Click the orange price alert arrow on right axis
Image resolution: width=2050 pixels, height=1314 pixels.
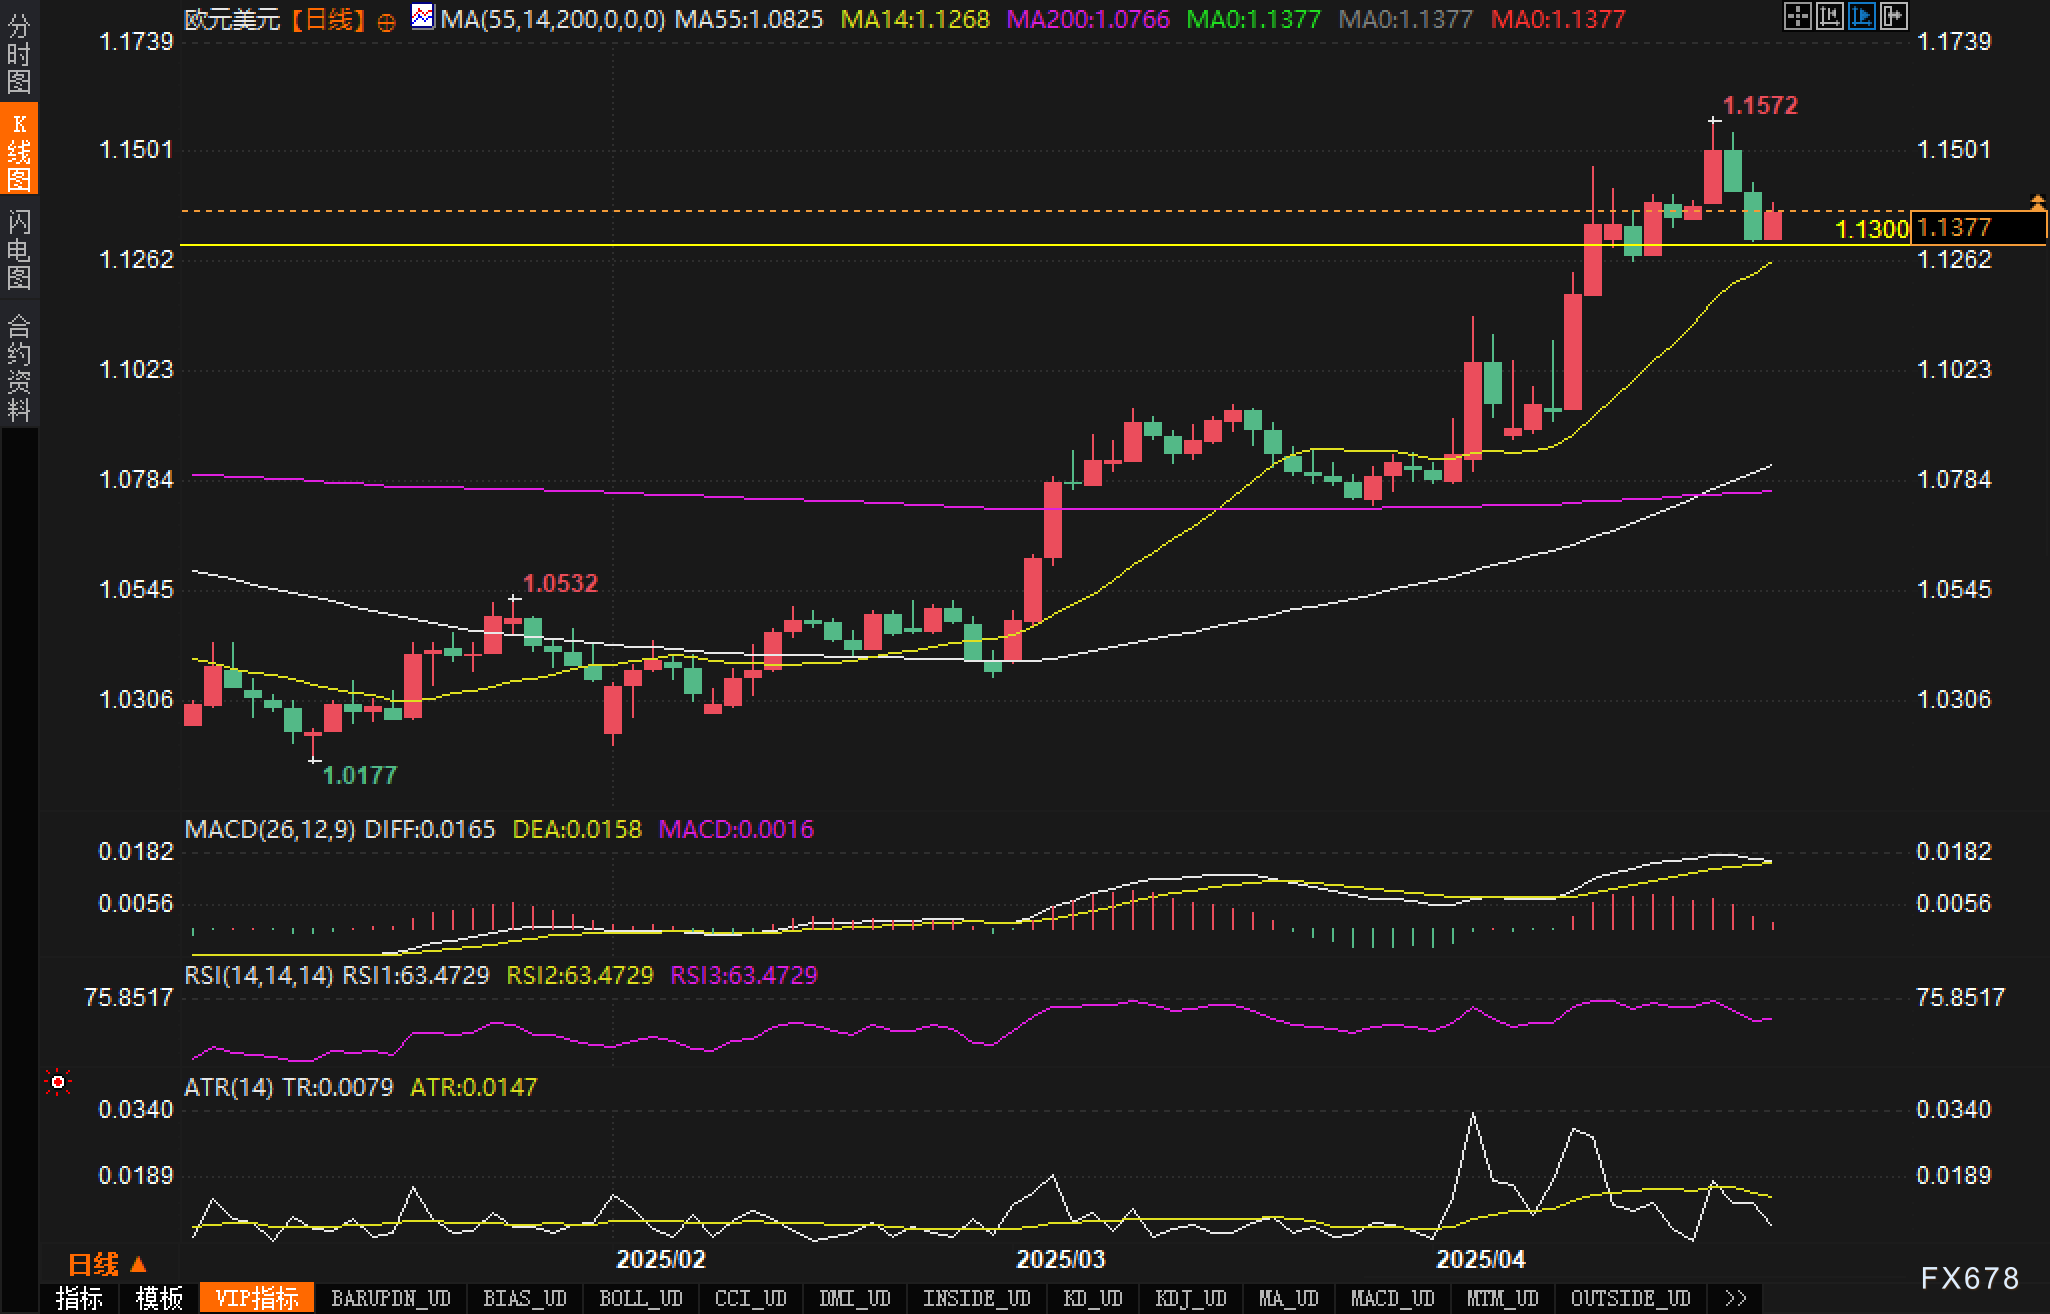[x=2037, y=203]
